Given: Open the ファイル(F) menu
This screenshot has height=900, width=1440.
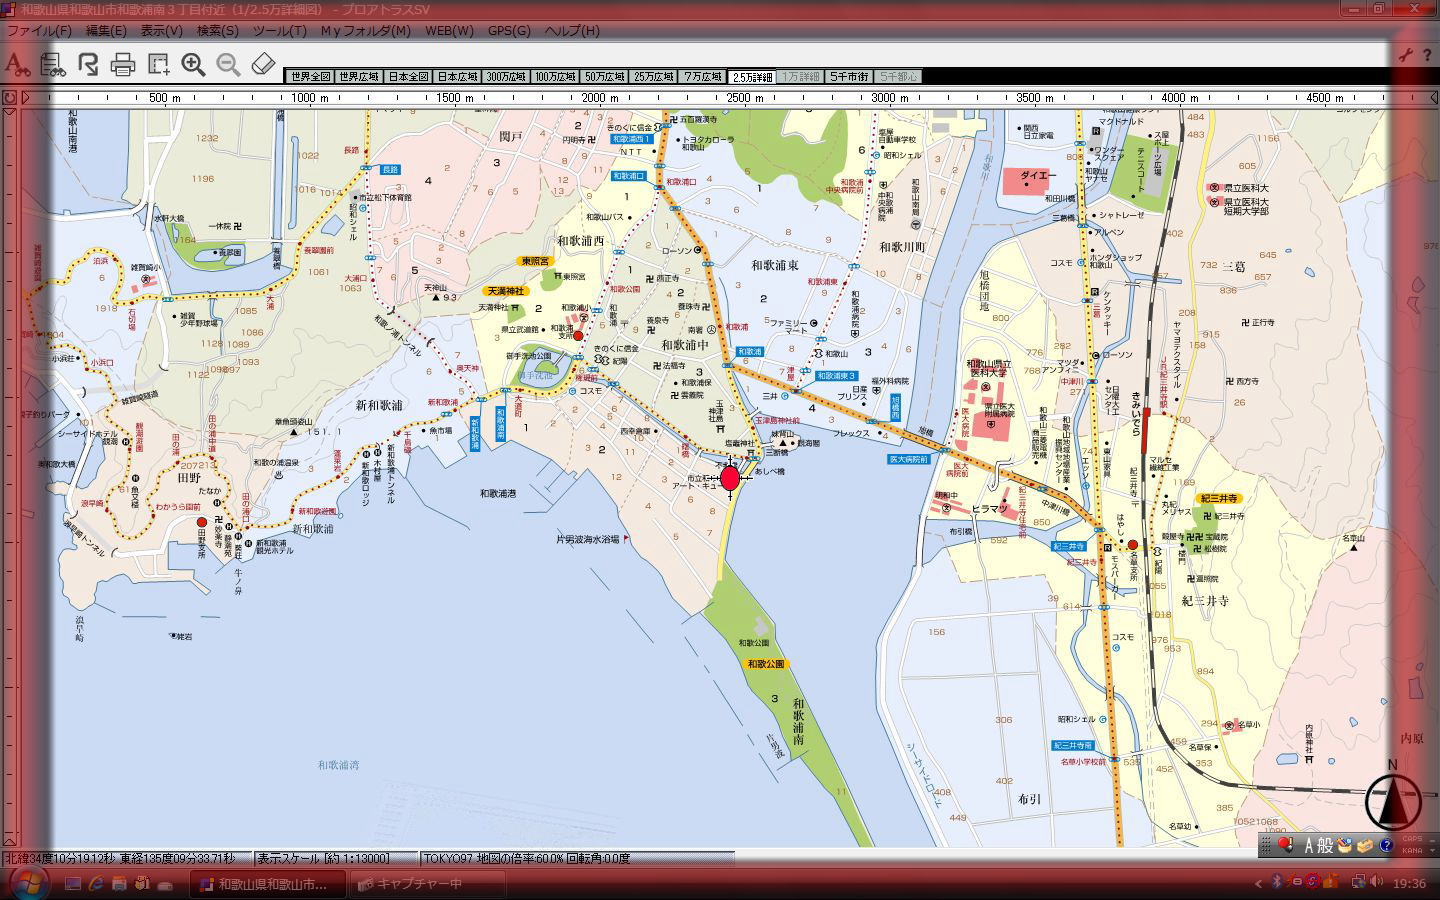Looking at the screenshot, I should coord(40,30).
